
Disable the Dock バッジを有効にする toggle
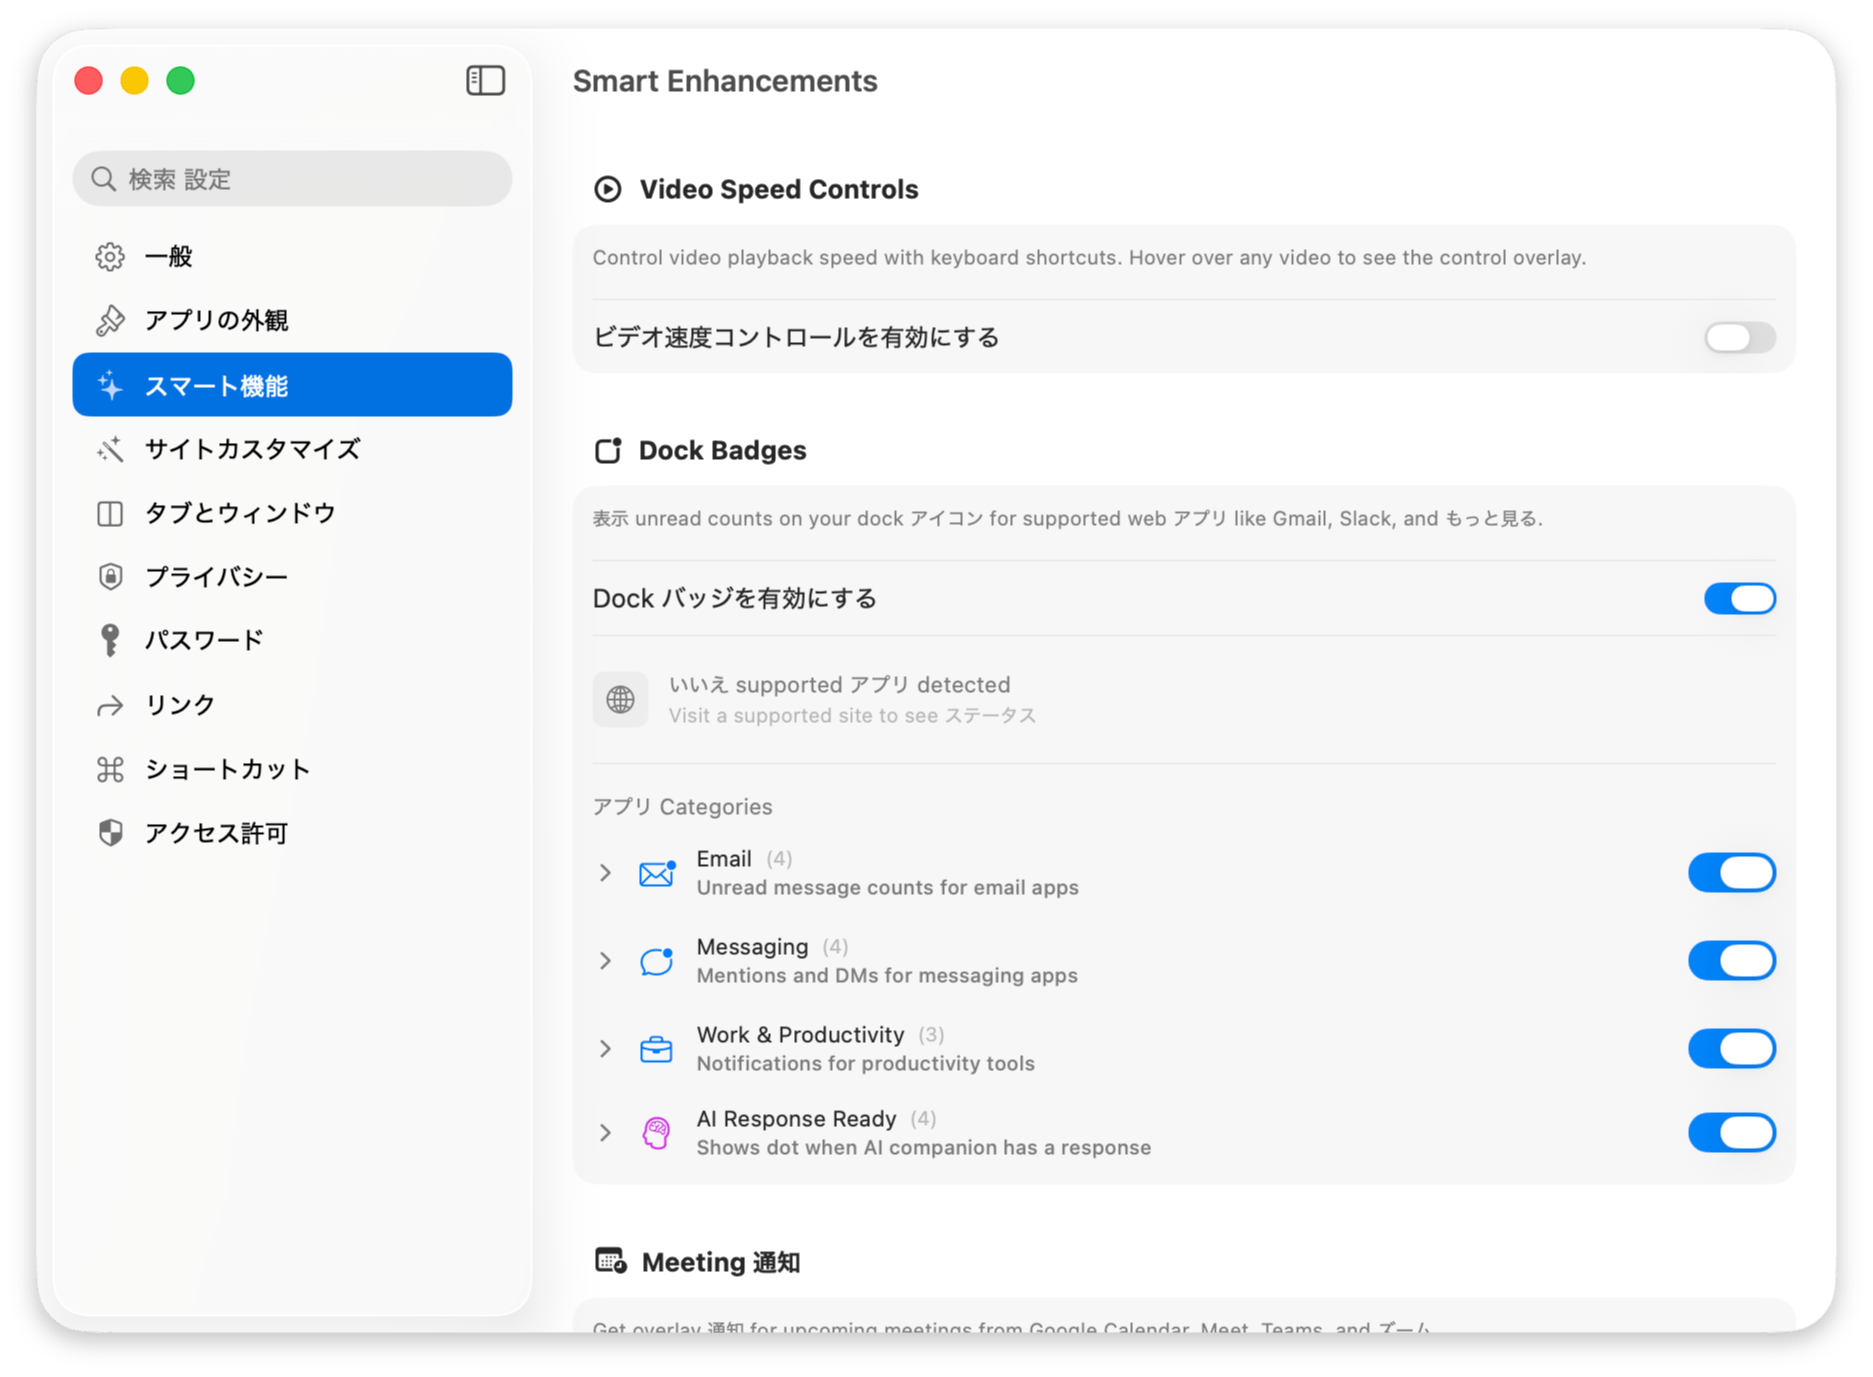coord(1739,599)
